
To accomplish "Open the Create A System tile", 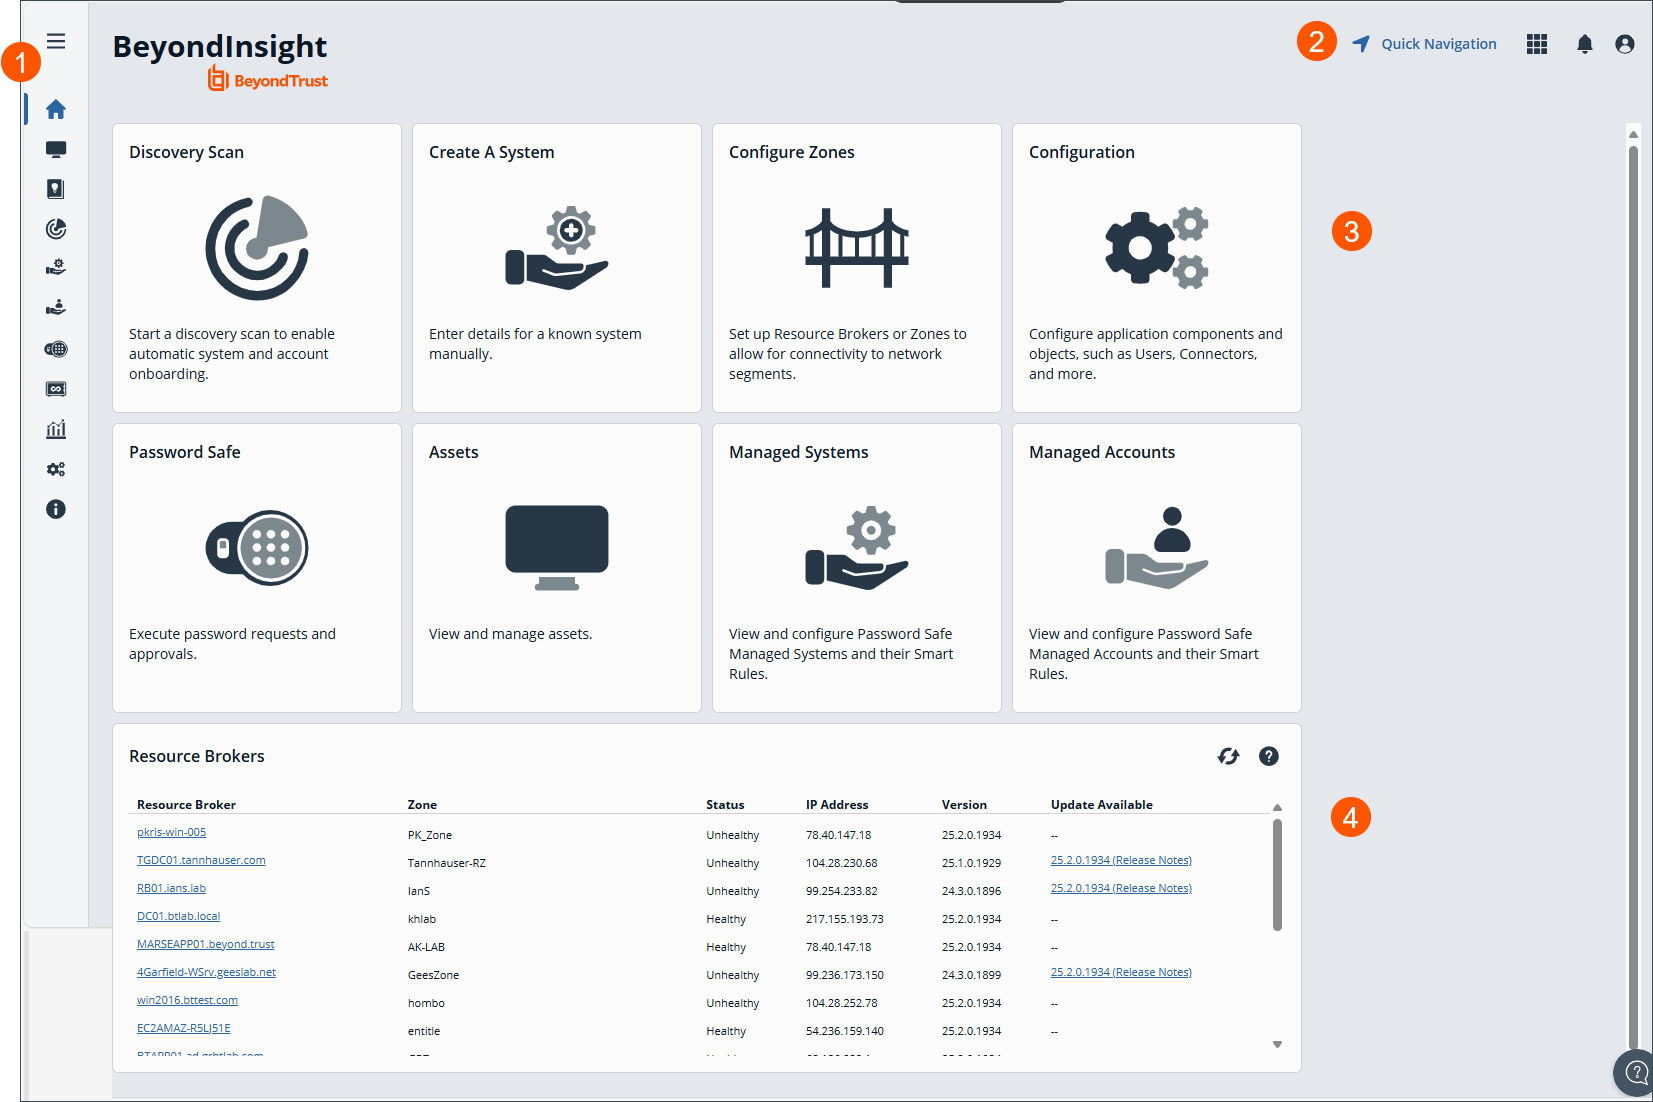I will [x=557, y=268].
